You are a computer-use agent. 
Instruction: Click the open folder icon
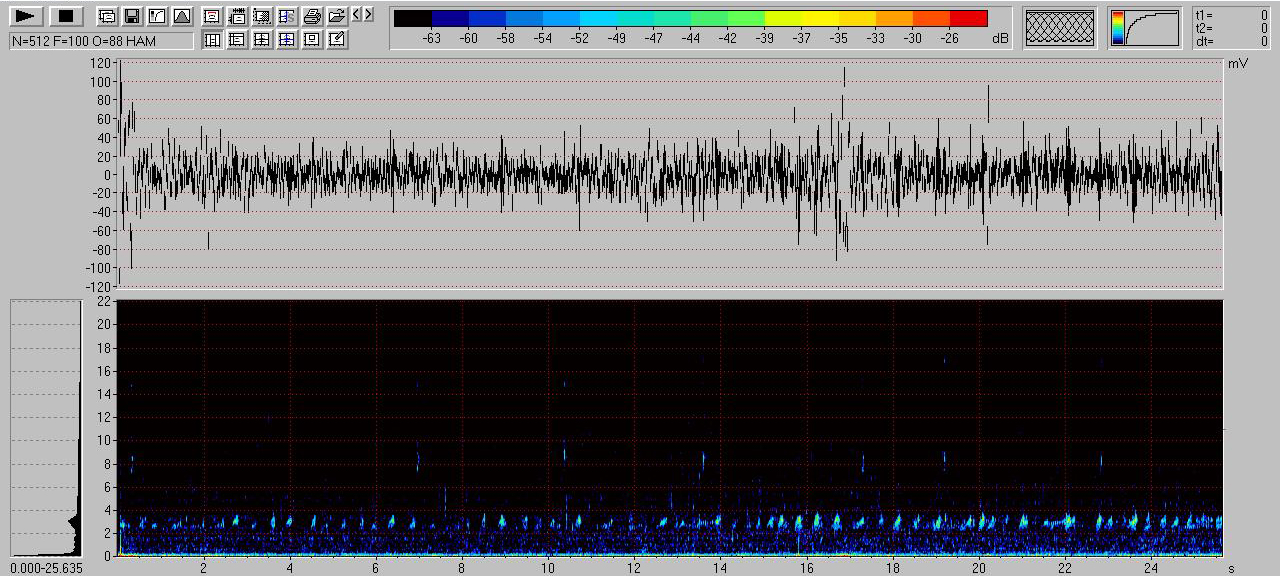click(x=337, y=16)
